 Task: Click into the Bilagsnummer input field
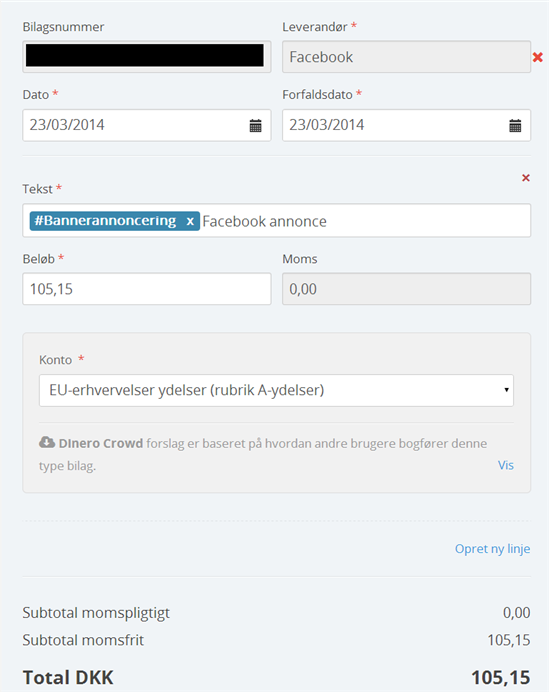[147, 57]
